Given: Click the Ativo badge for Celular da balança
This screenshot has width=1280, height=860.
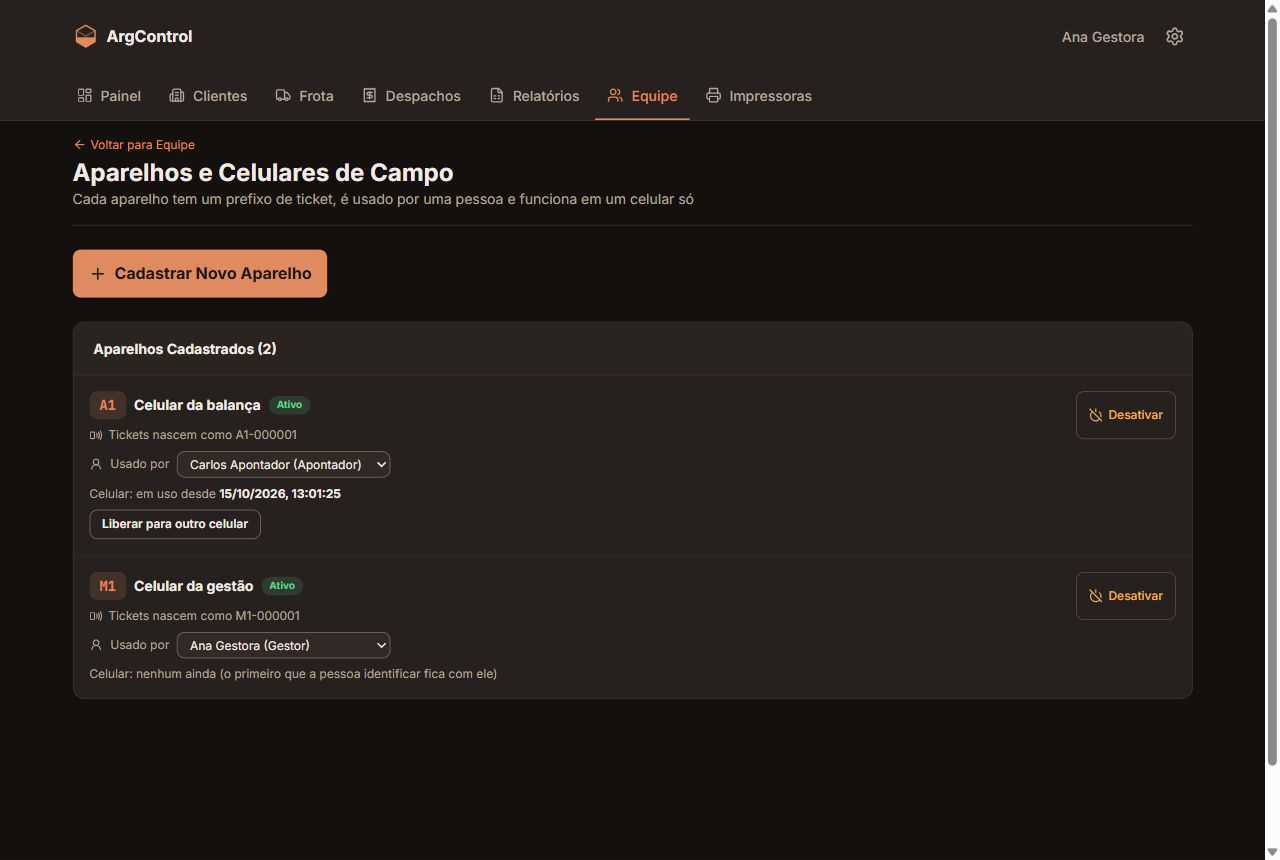Looking at the screenshot, I should tap(289, 405).
